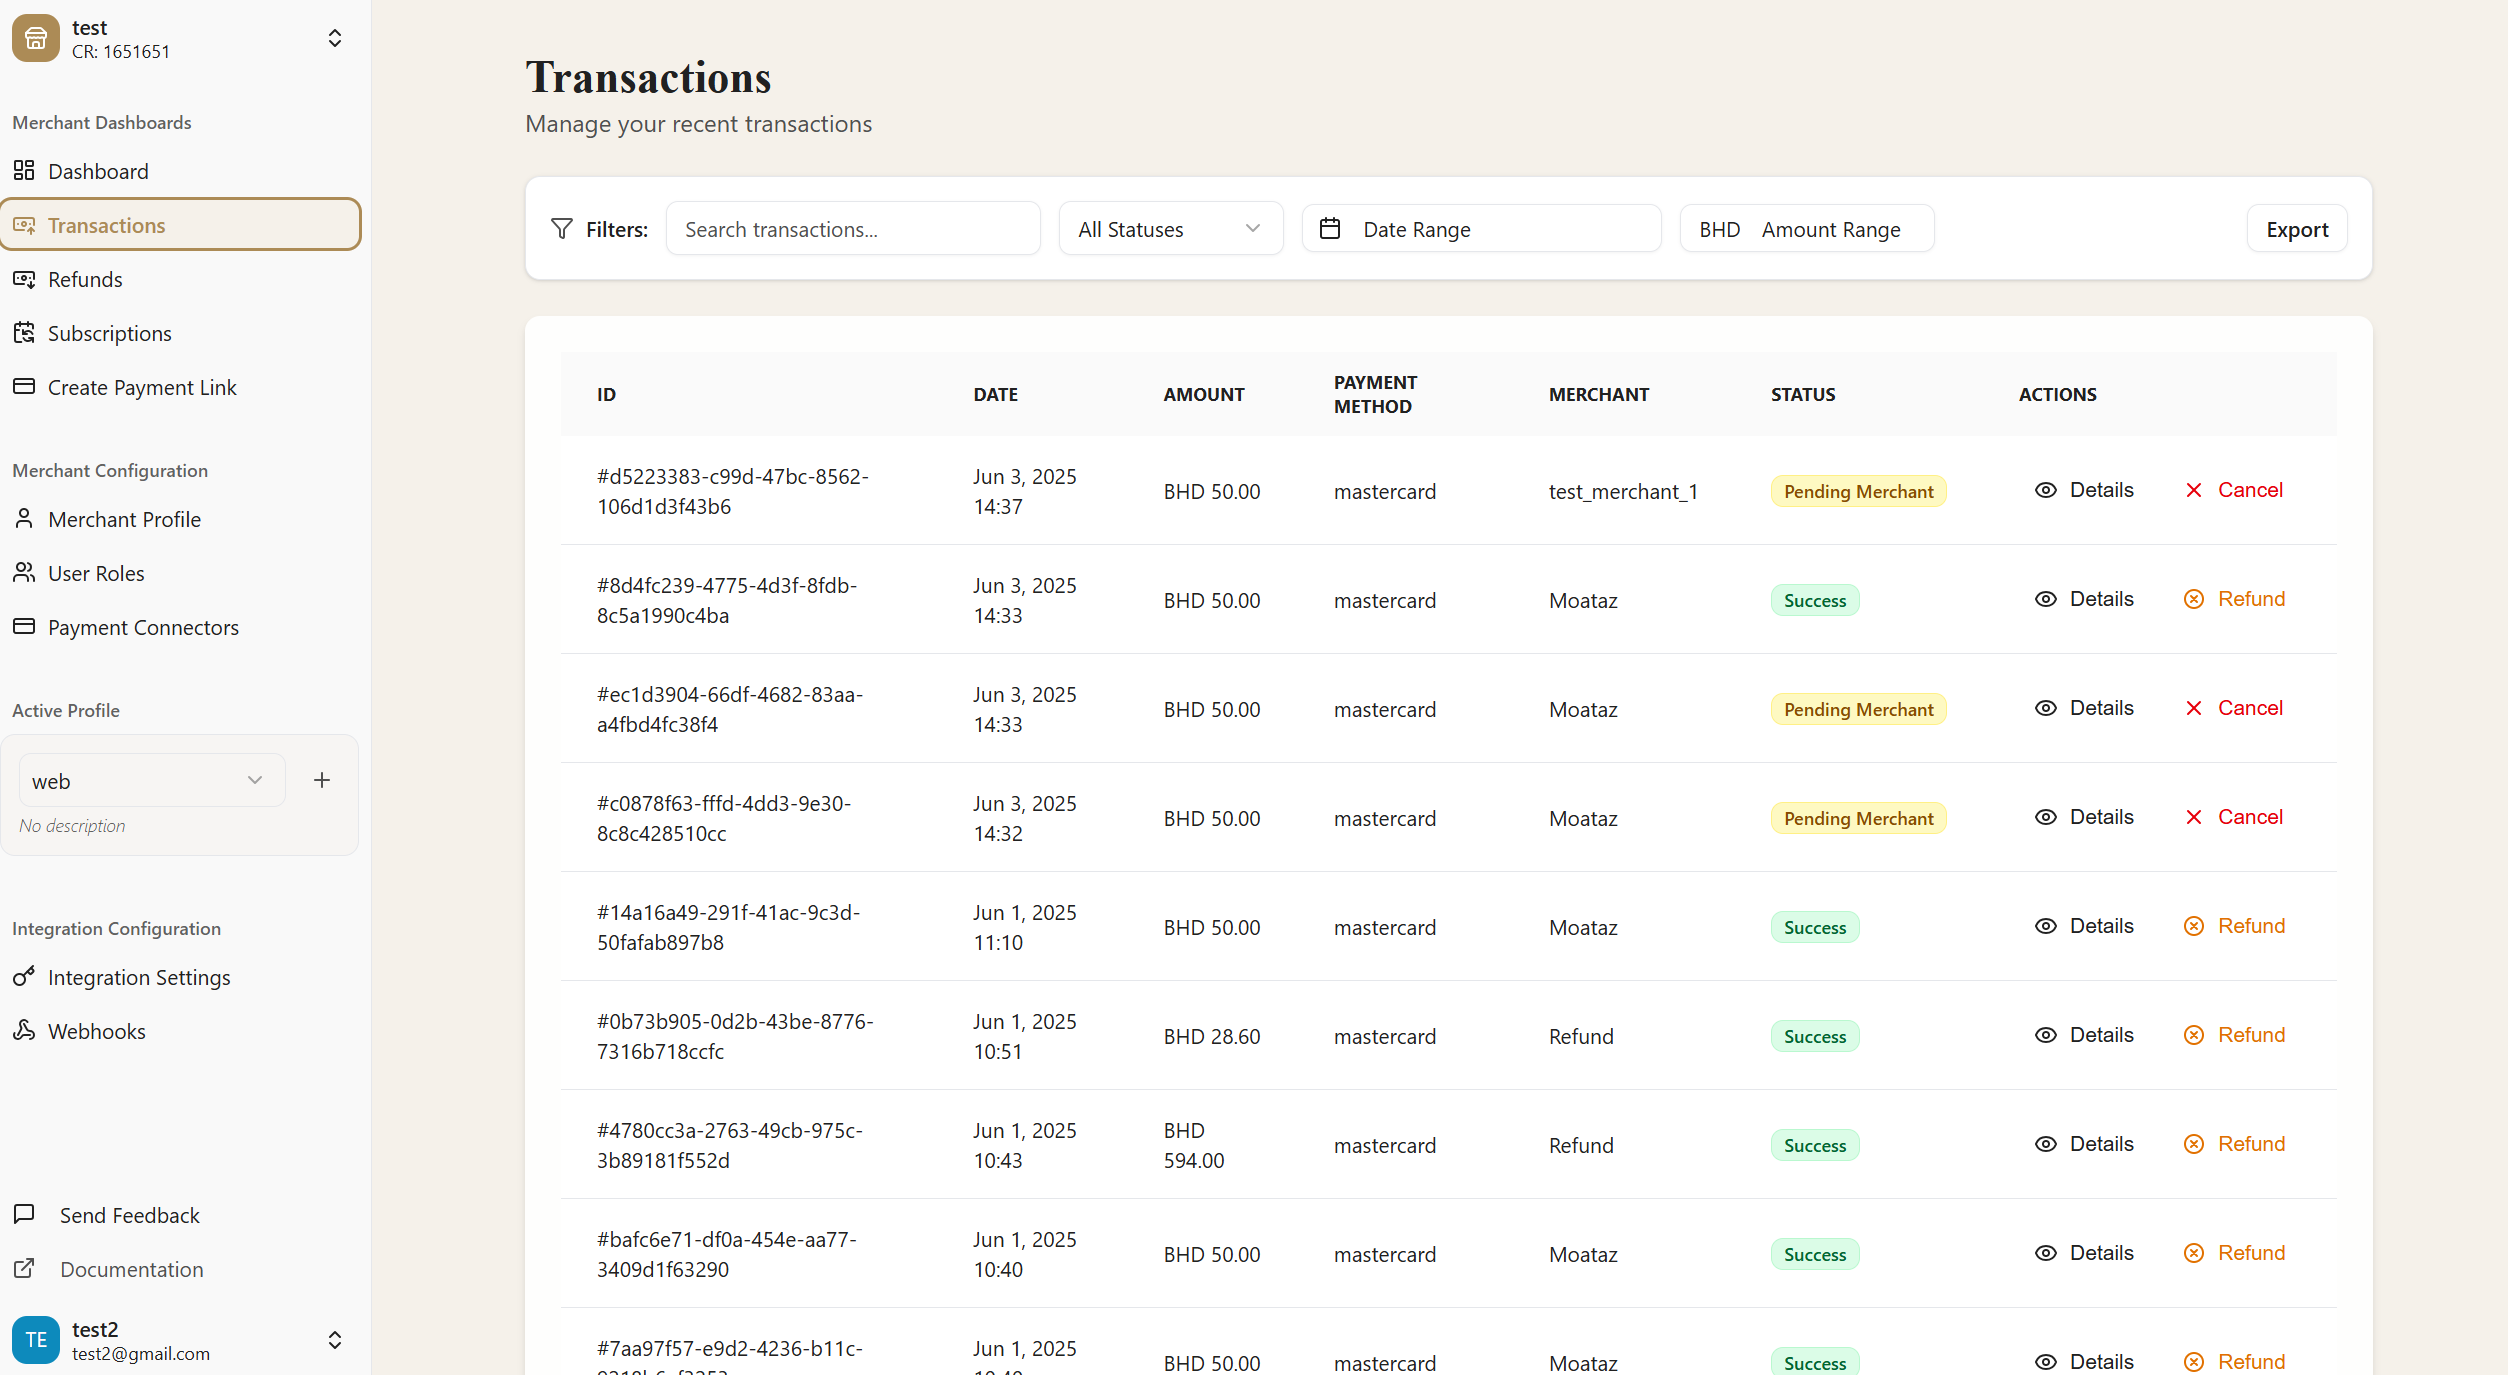Show details for BHD 28.60 transaction
2508x1375 pixels.
[2084, 1035]
